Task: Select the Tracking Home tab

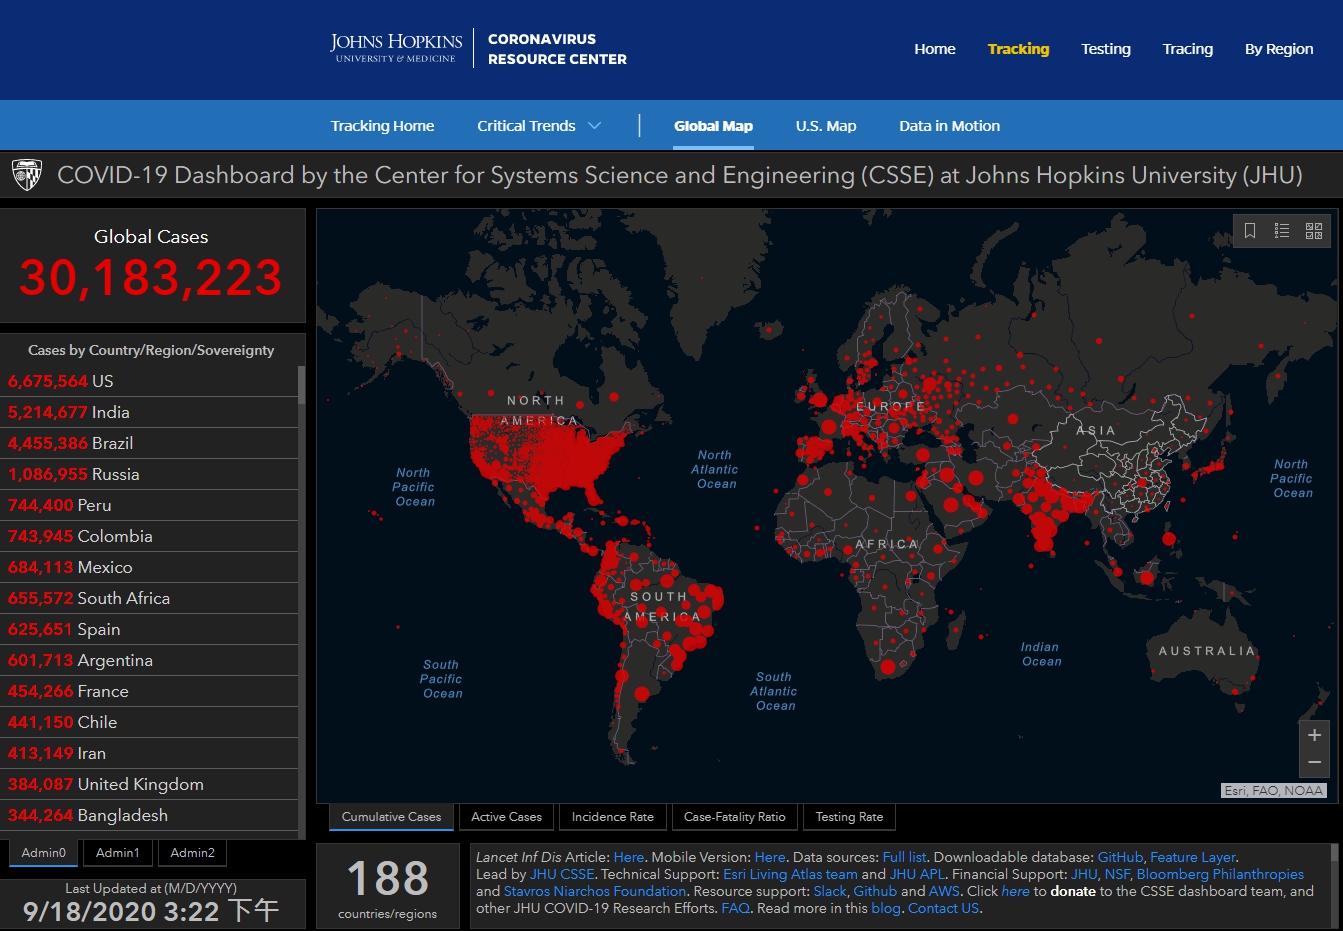Action: click(x=382, y=126)
